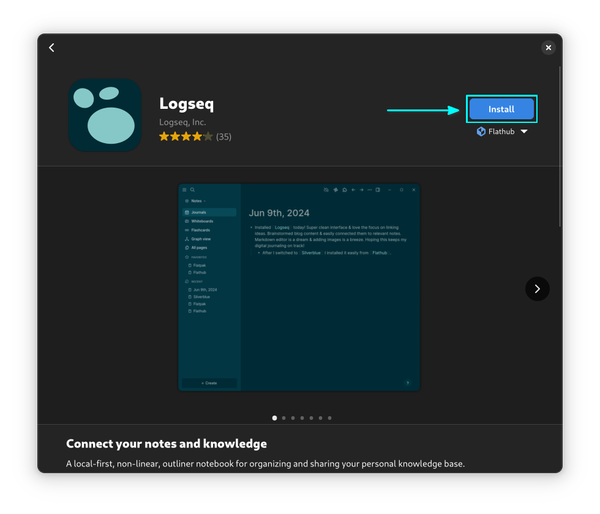
Task: Open the (35) reviews count
Action: tap(223, 136)
